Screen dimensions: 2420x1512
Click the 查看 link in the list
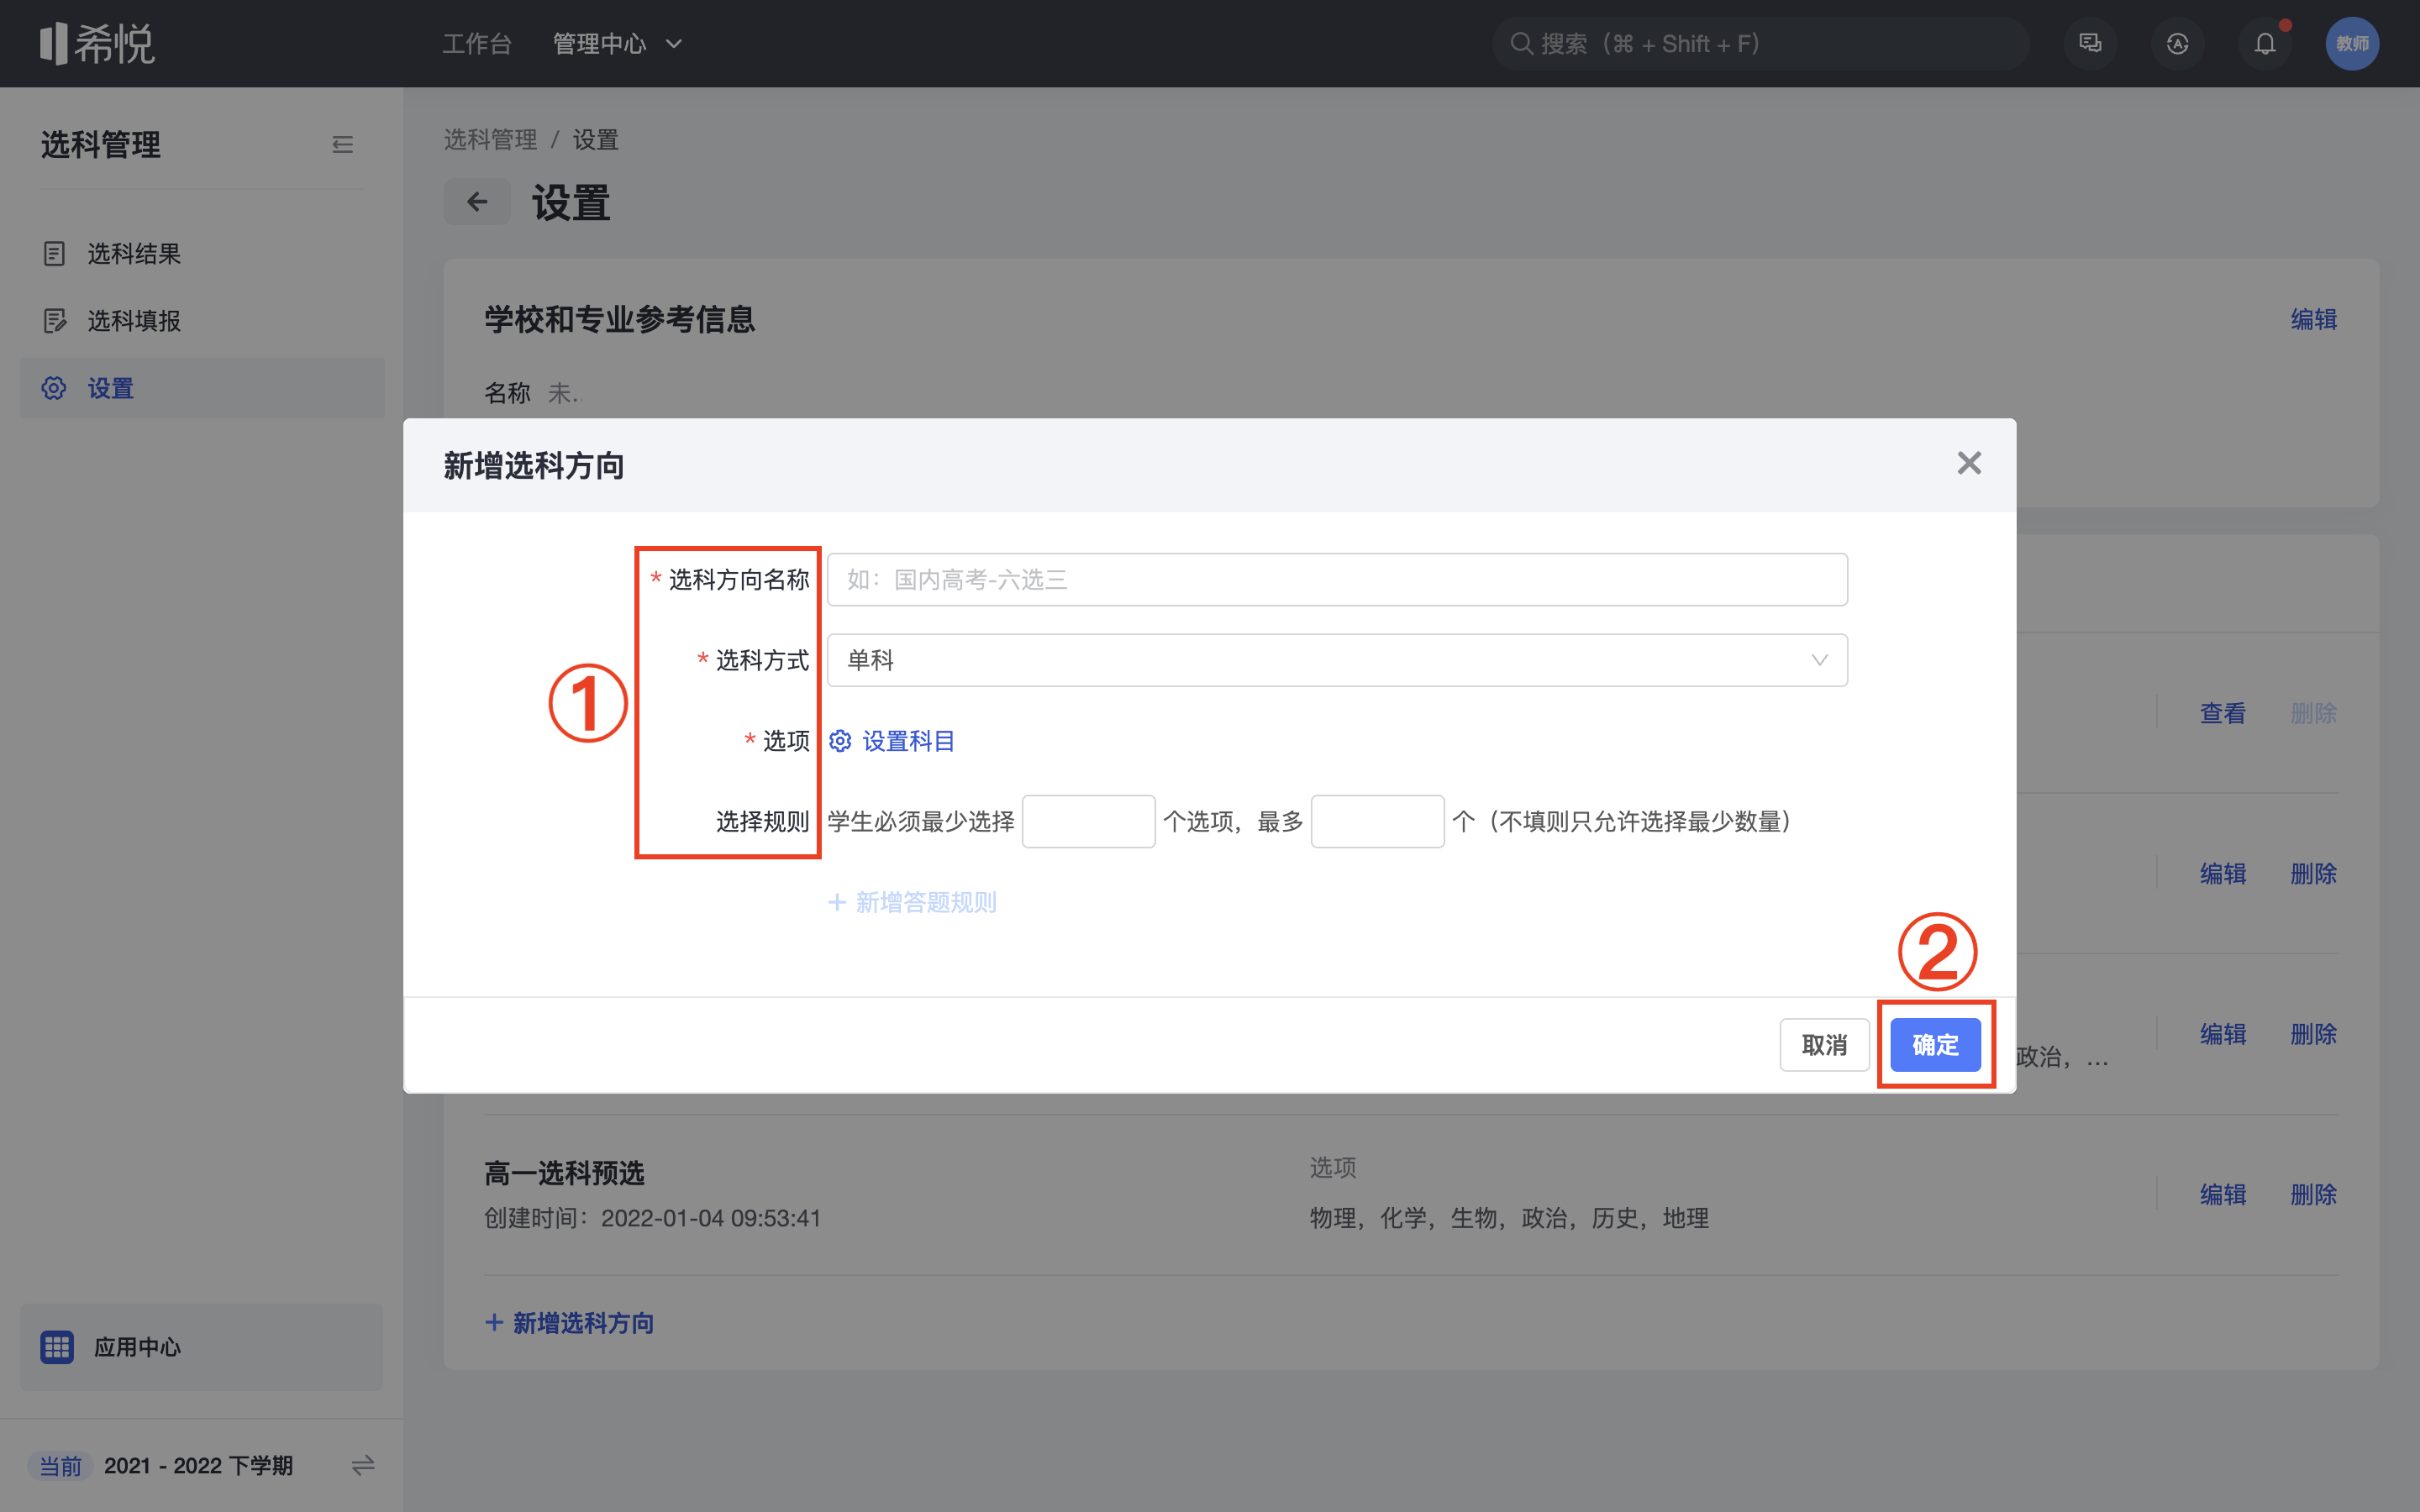coord(2223,714)
